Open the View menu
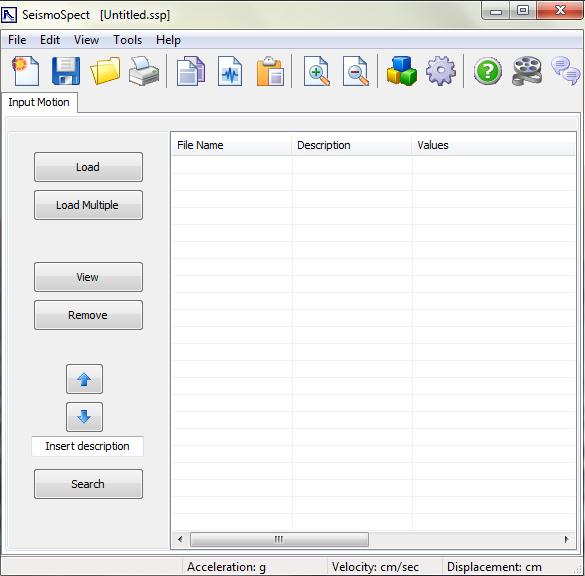Screen dimensions: 585x576 coord(86,40)
